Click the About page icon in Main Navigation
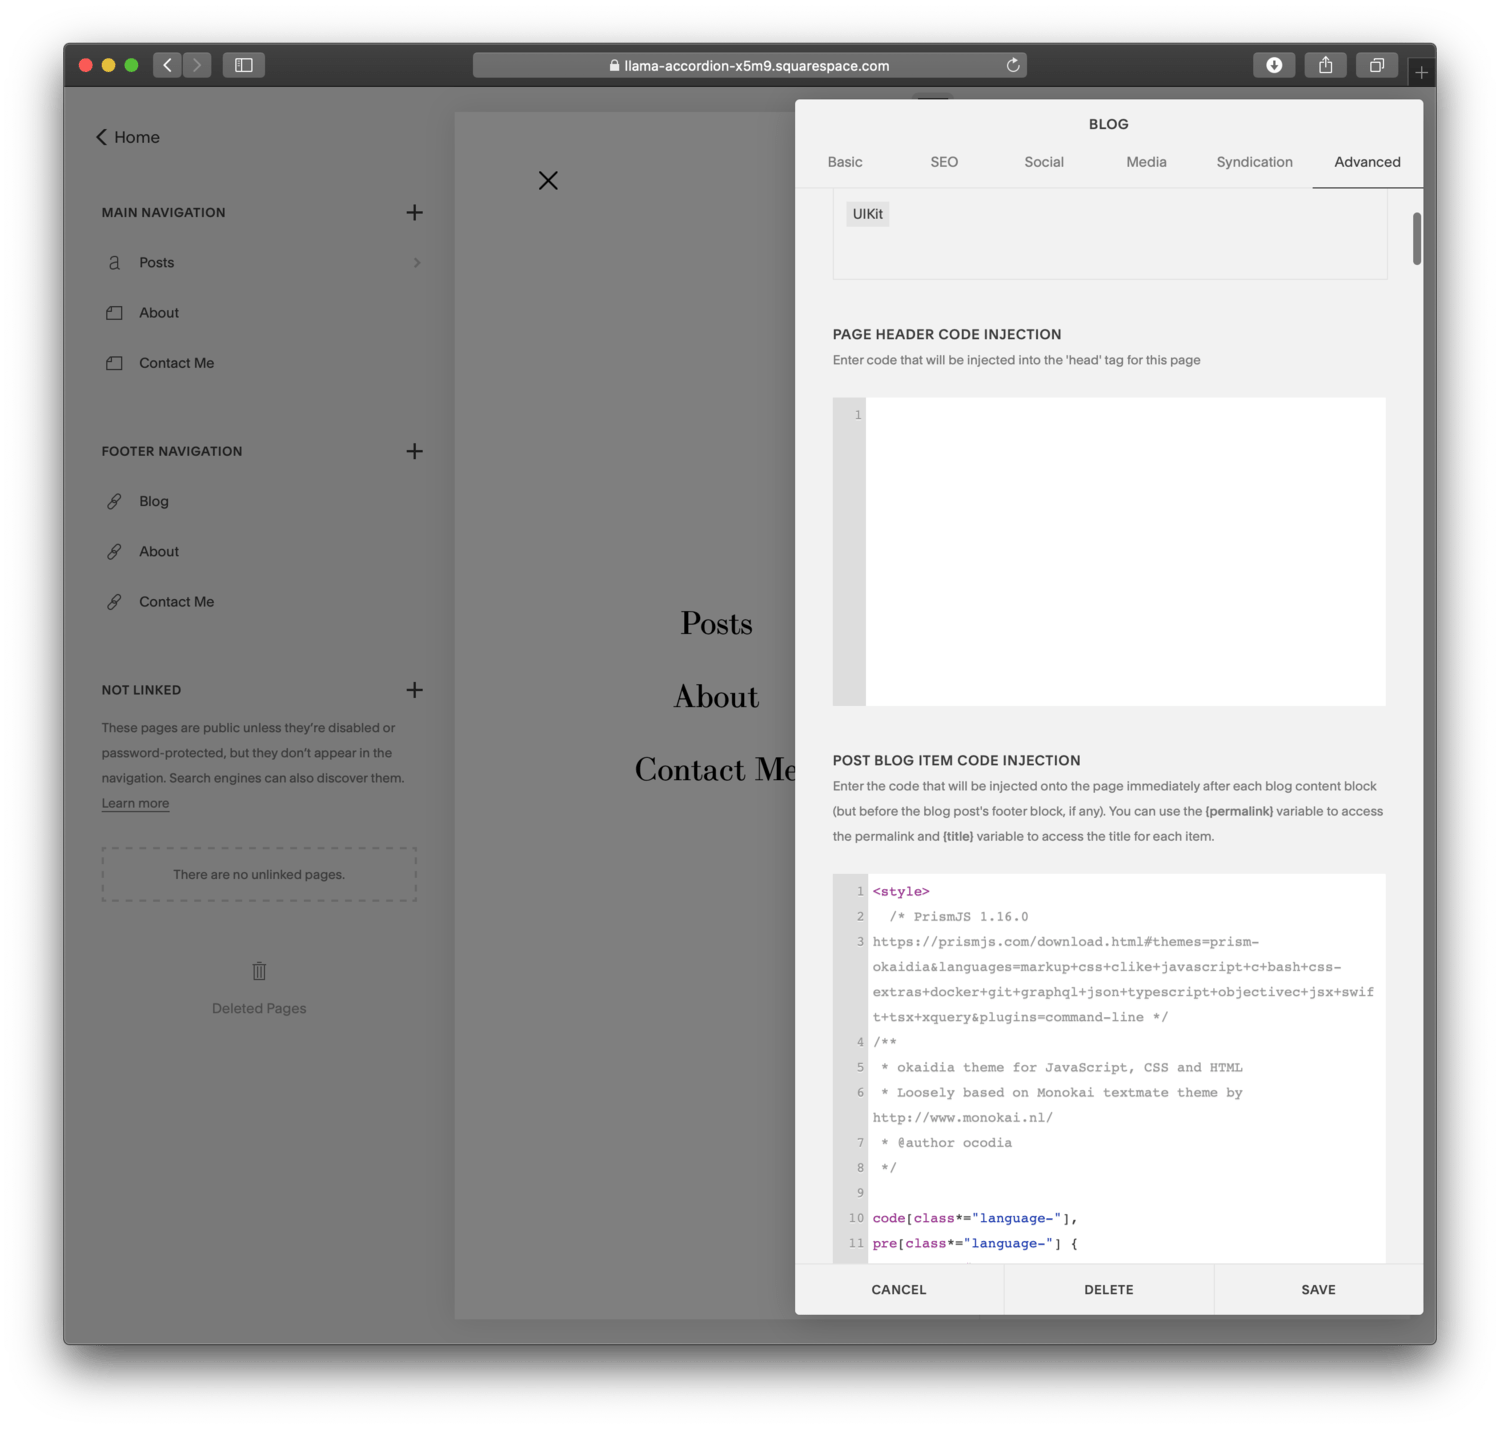The height and width of the screenshot is (1429, 1500). [114, 312]
